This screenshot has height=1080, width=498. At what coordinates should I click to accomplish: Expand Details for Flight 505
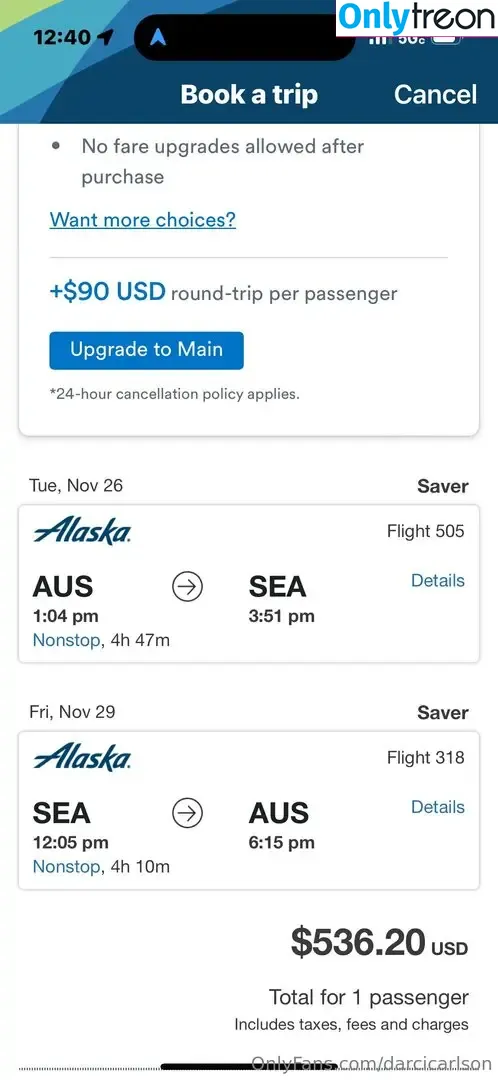pyautogui.click(x=438, y=581)
